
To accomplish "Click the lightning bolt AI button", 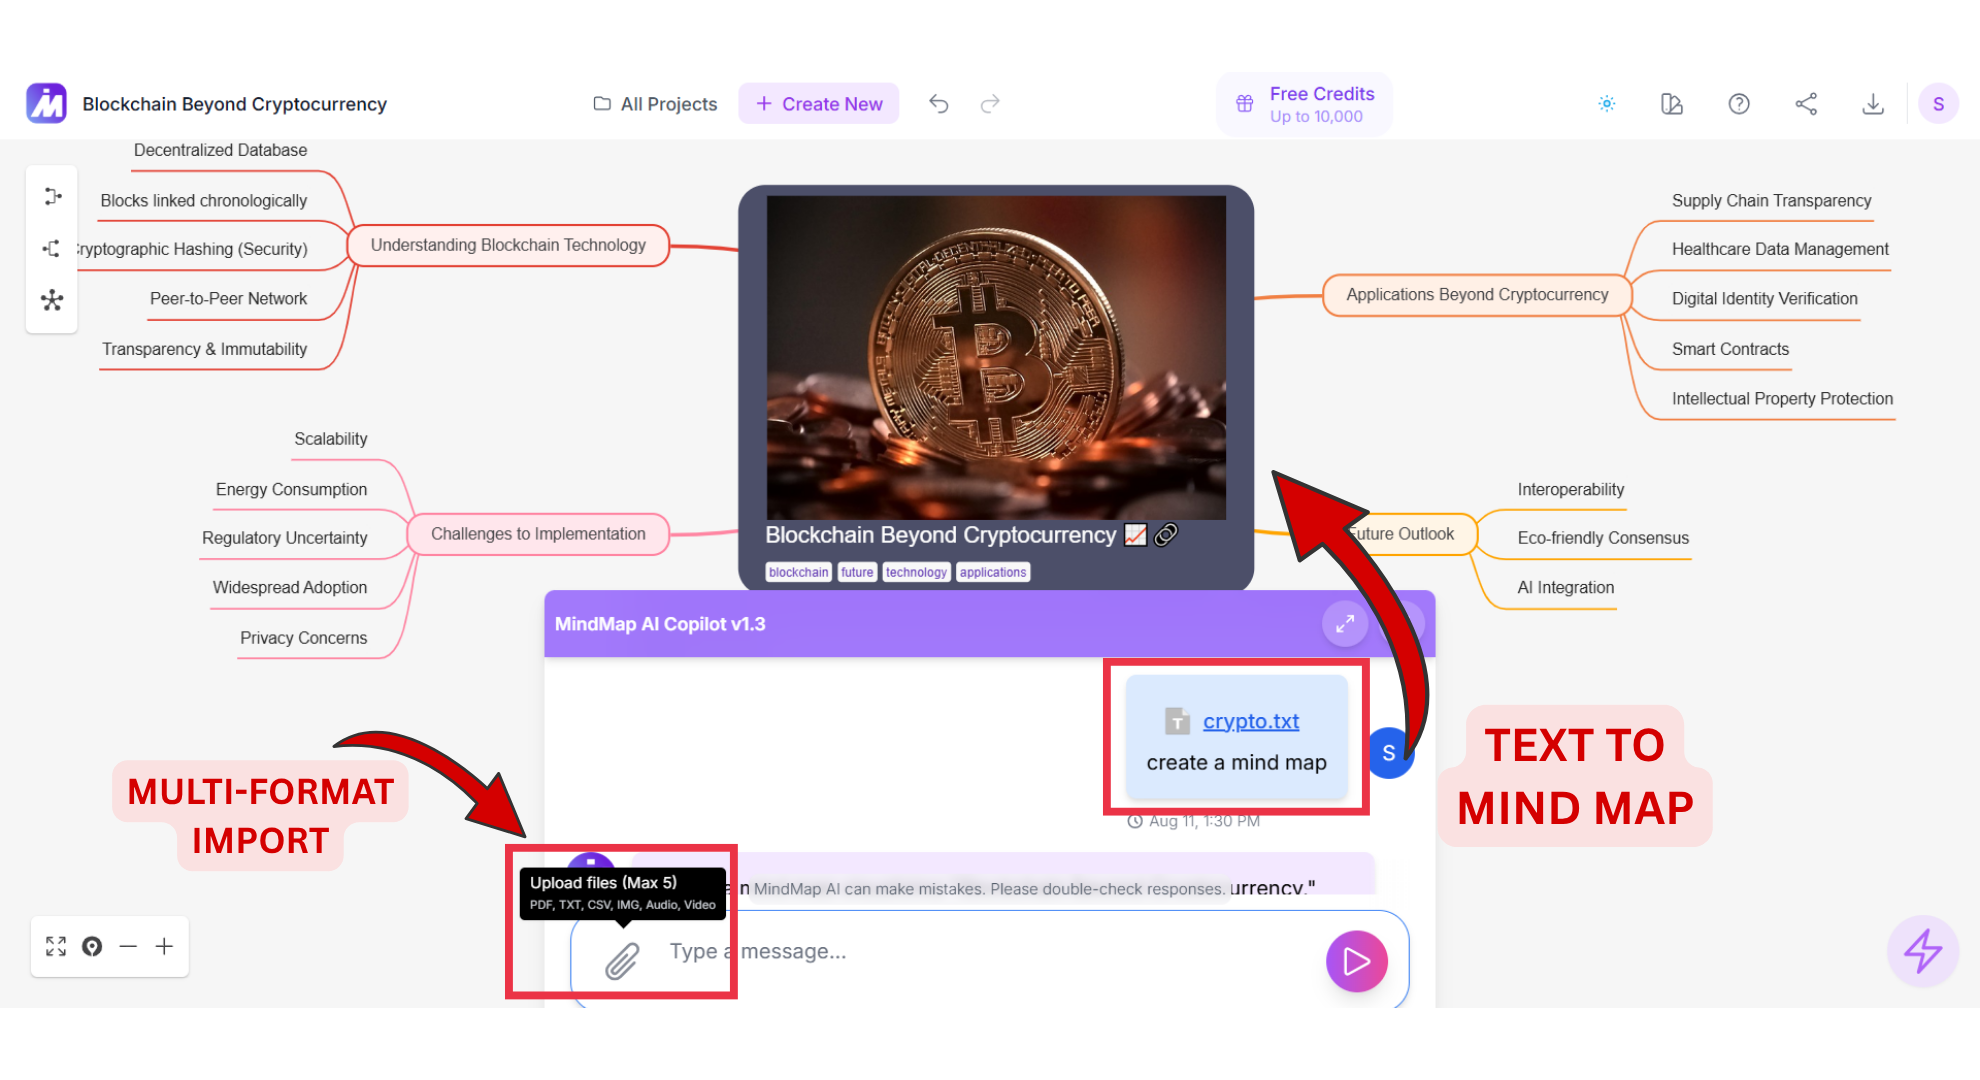I will pyautogui.click(x=1922, y=950).
